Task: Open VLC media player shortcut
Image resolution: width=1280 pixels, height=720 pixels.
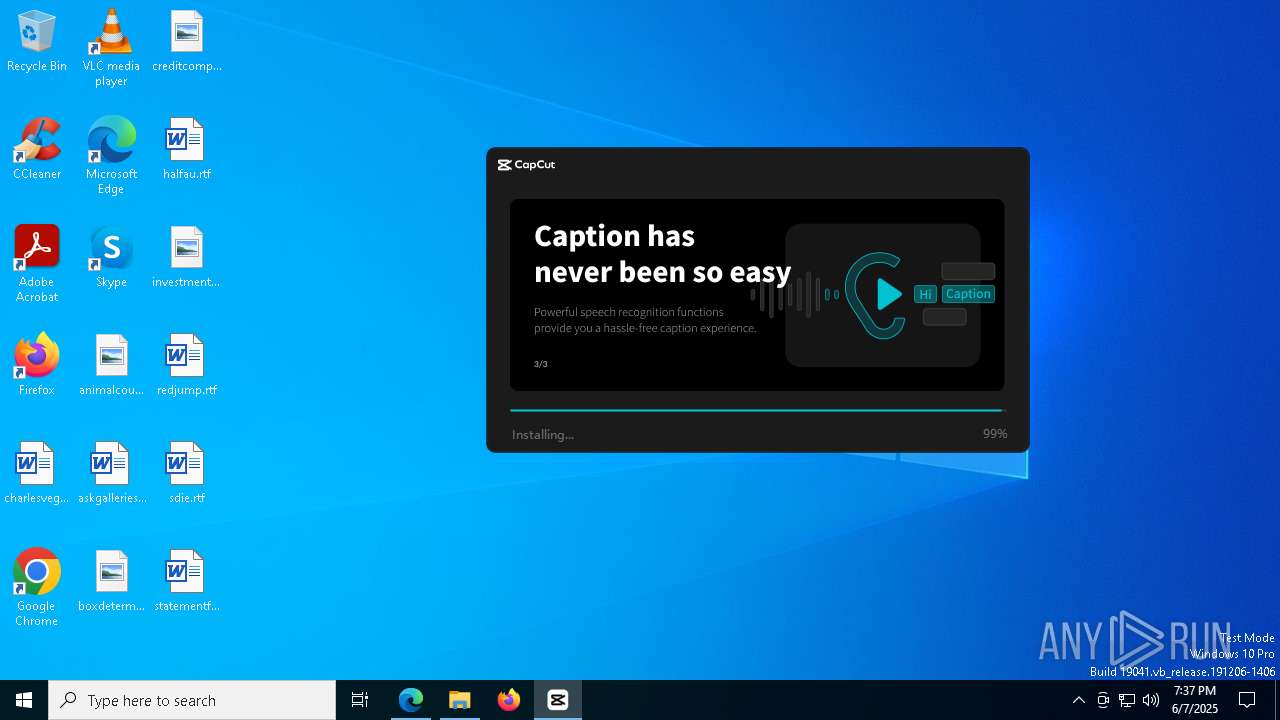Action: (111, 48)
